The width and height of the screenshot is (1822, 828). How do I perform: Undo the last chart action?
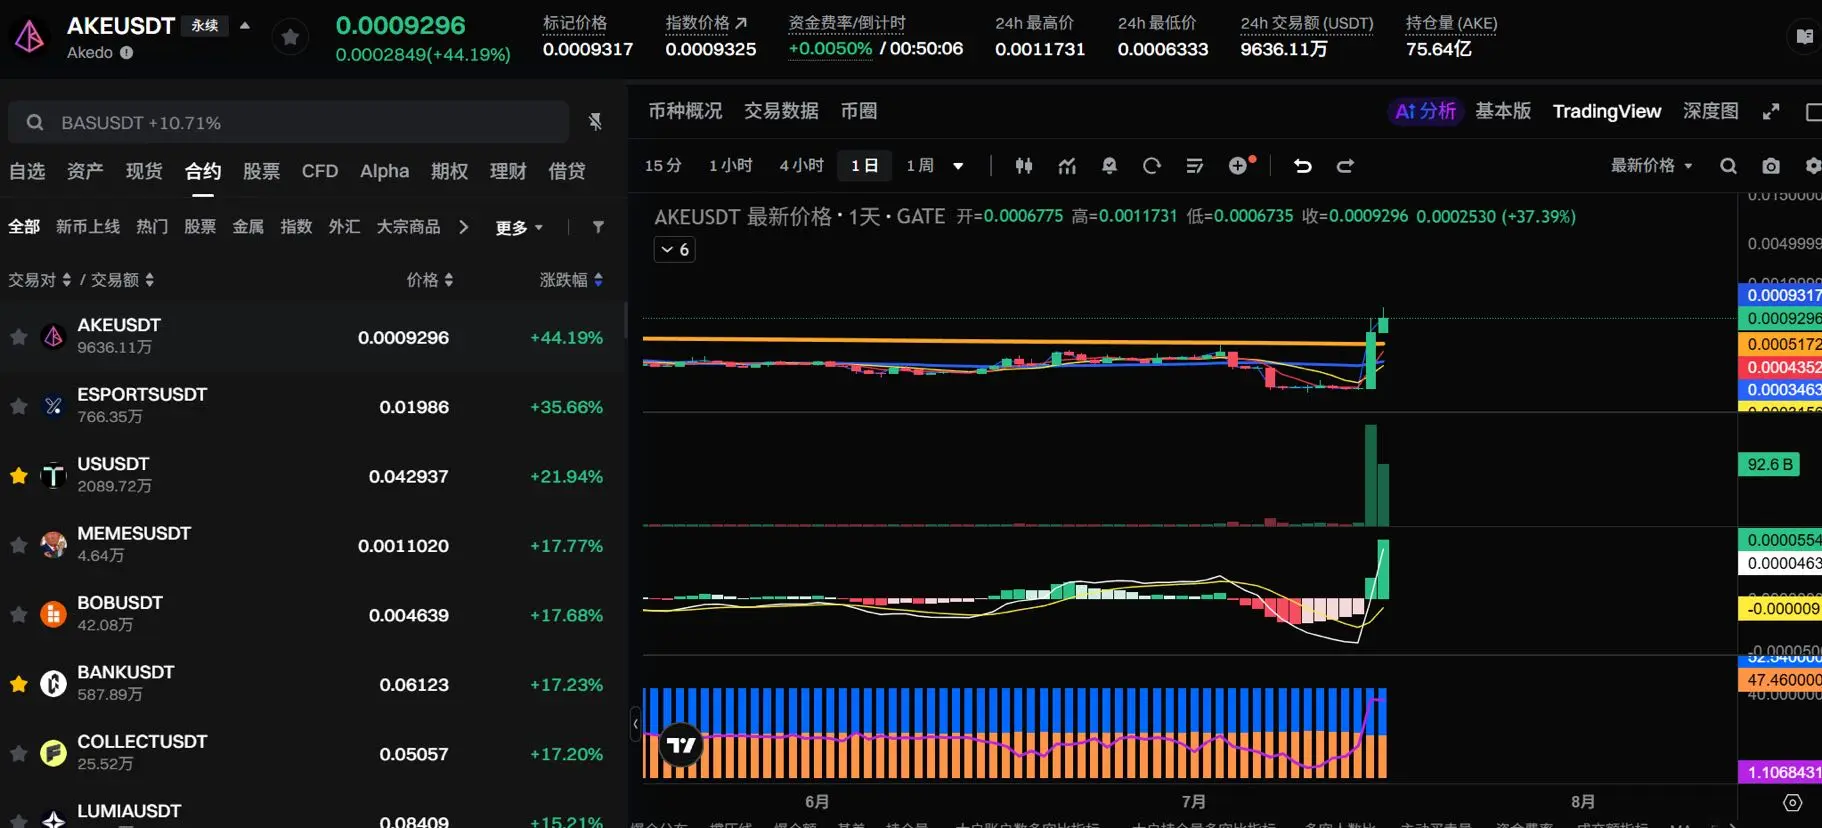pos(1302,166)
